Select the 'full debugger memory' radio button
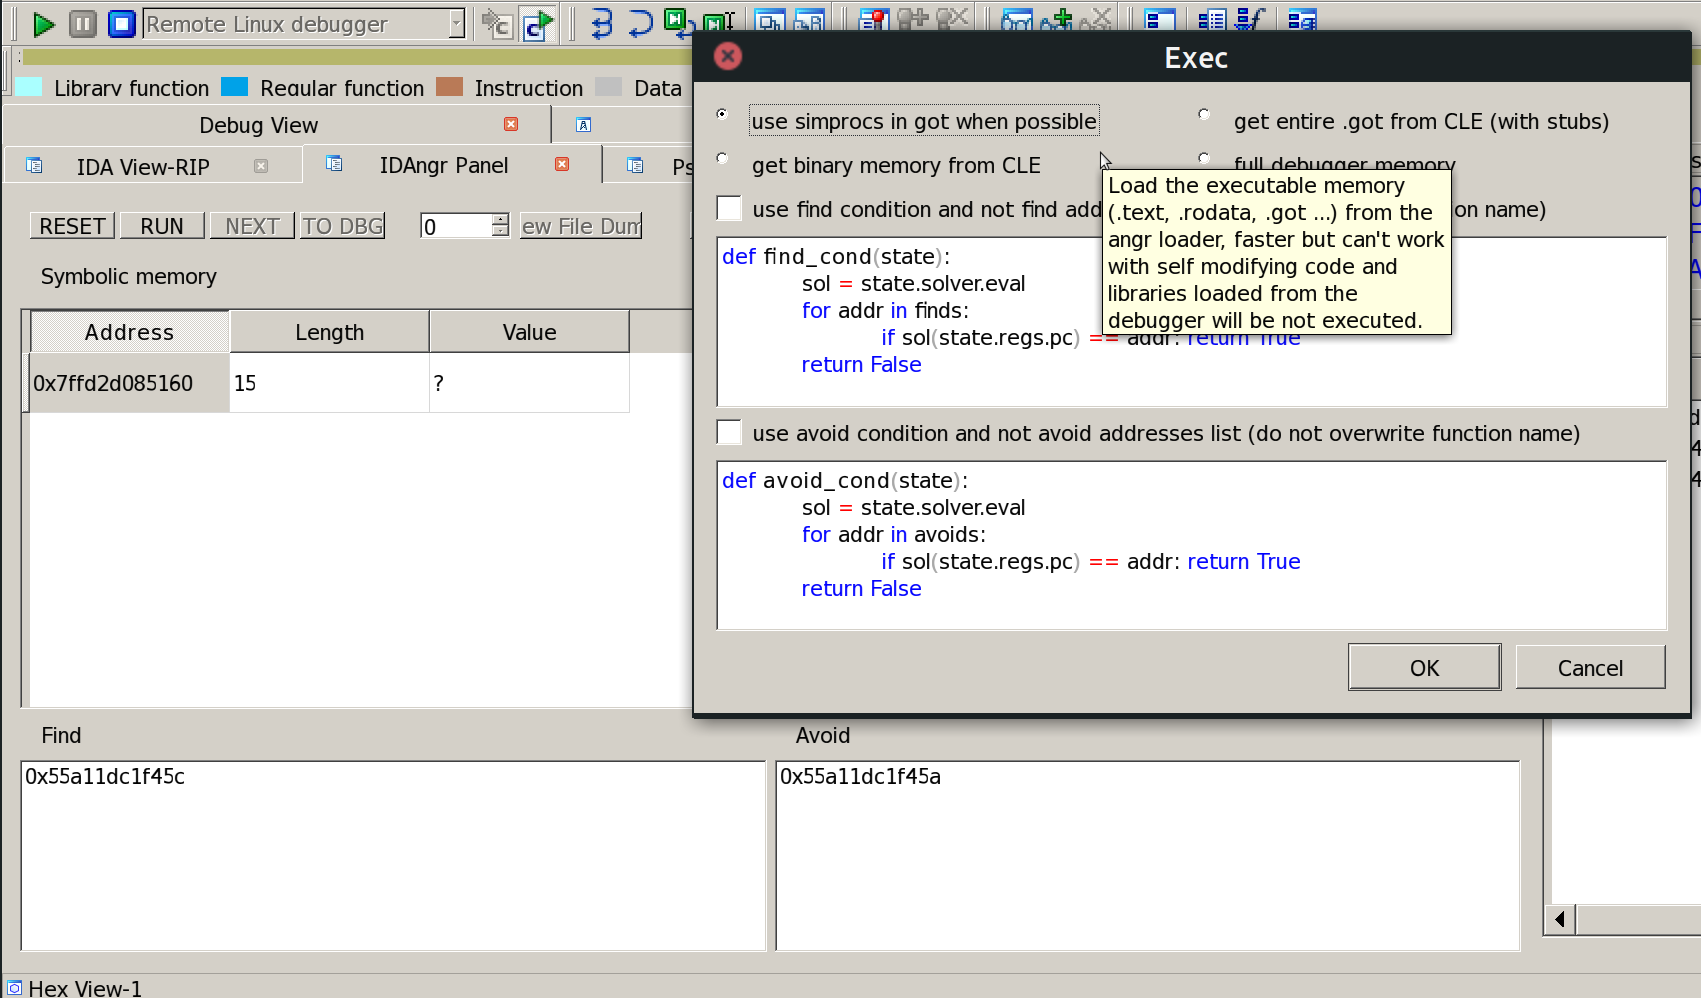 tap(1204, 158)
